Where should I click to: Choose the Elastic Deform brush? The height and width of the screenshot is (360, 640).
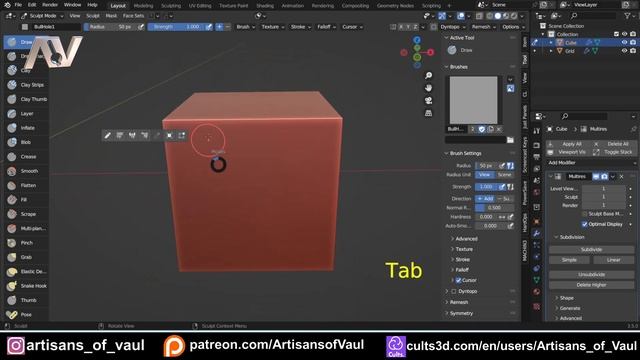click(26, 271)
